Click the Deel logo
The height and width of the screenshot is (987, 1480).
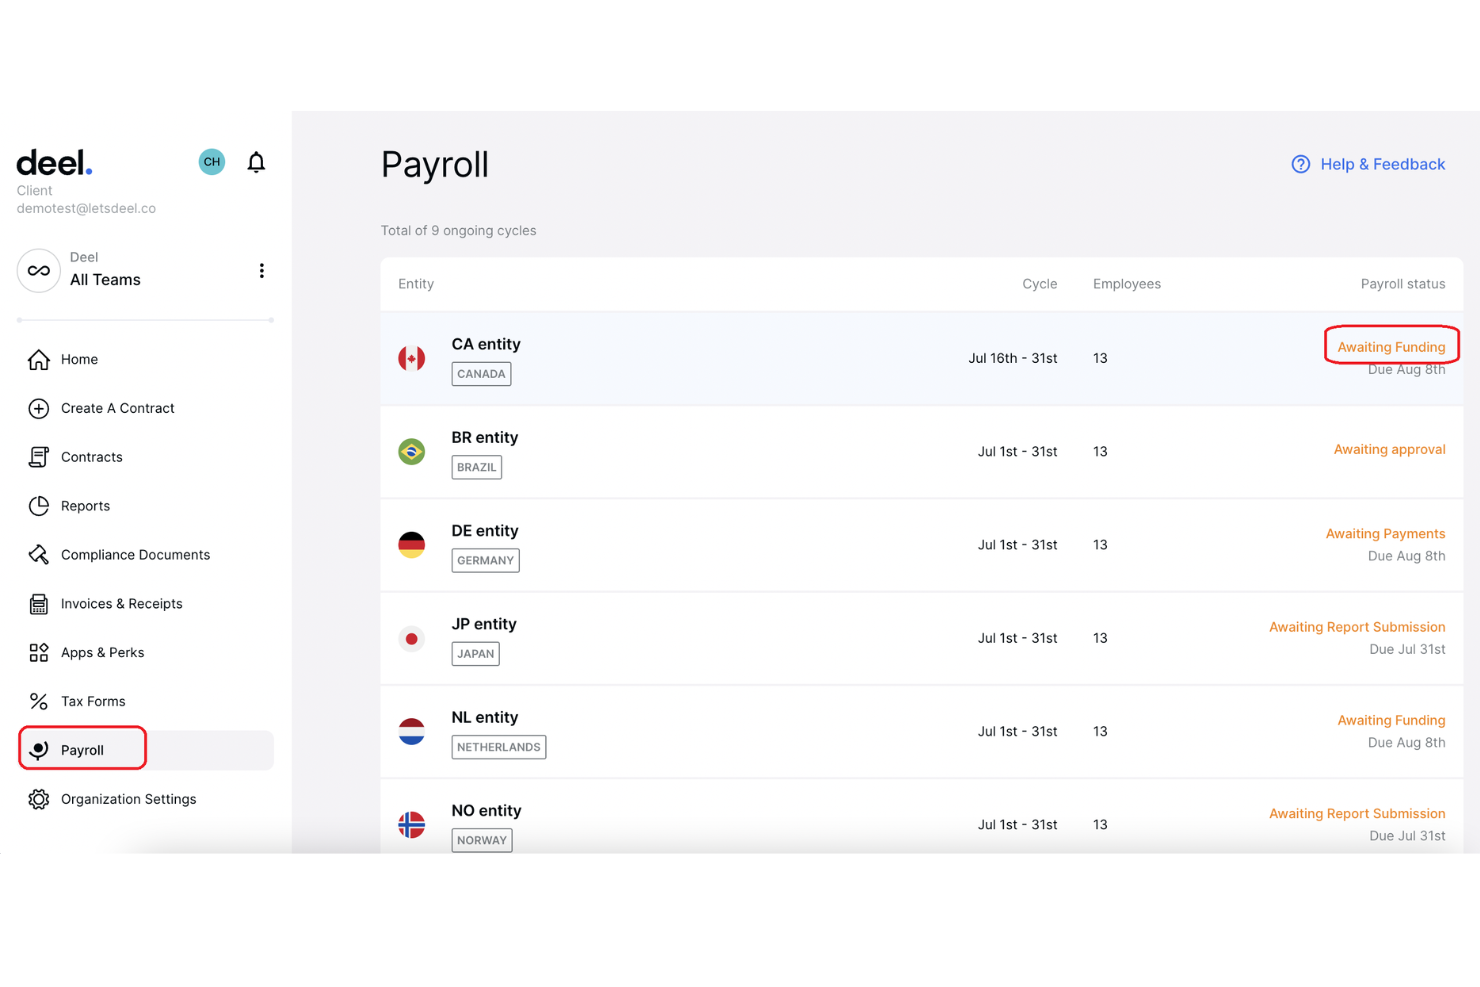point(53,161)
